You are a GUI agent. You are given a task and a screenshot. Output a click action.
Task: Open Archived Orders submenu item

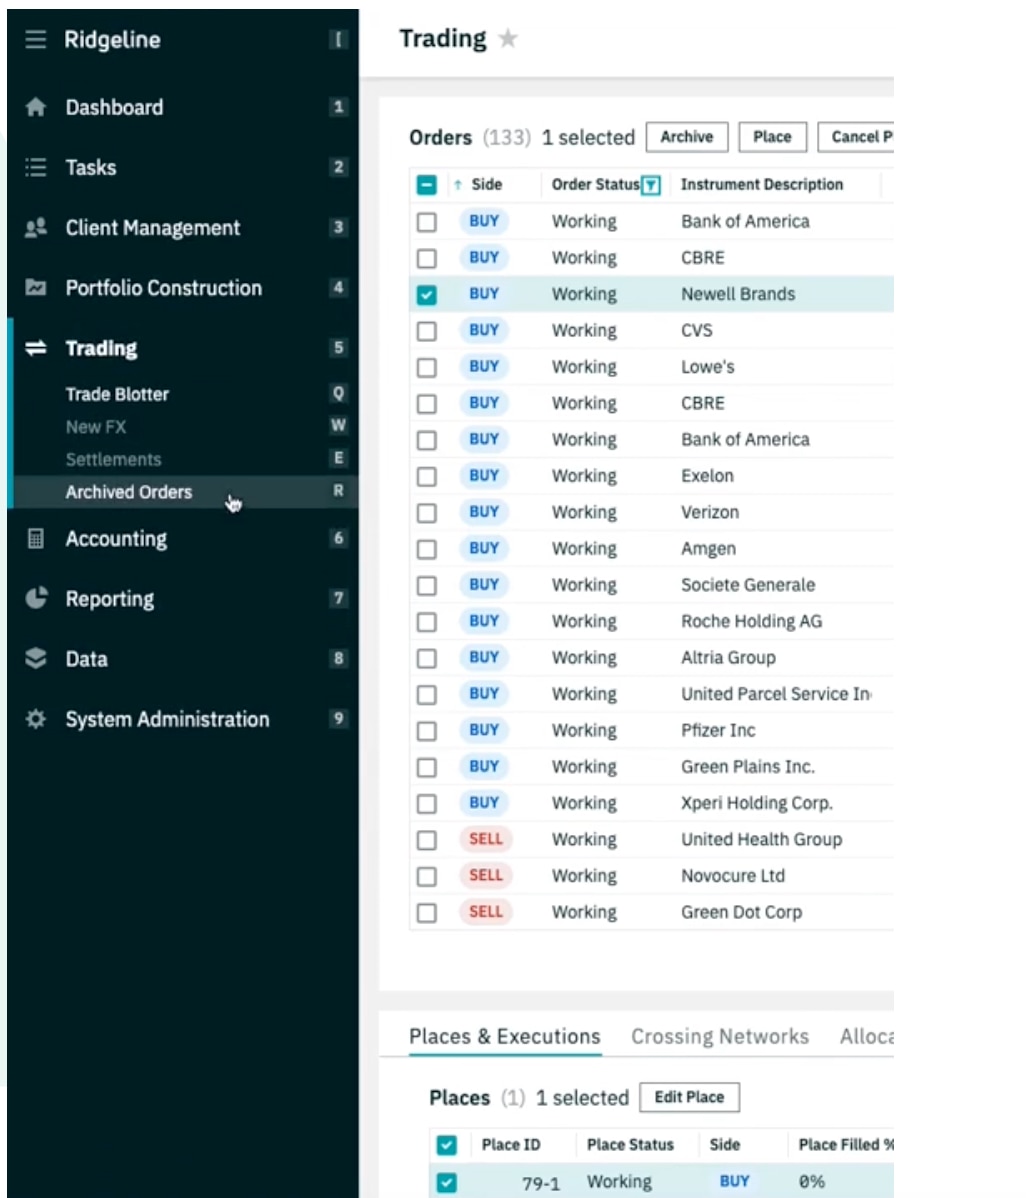click(x=183, y=492)
